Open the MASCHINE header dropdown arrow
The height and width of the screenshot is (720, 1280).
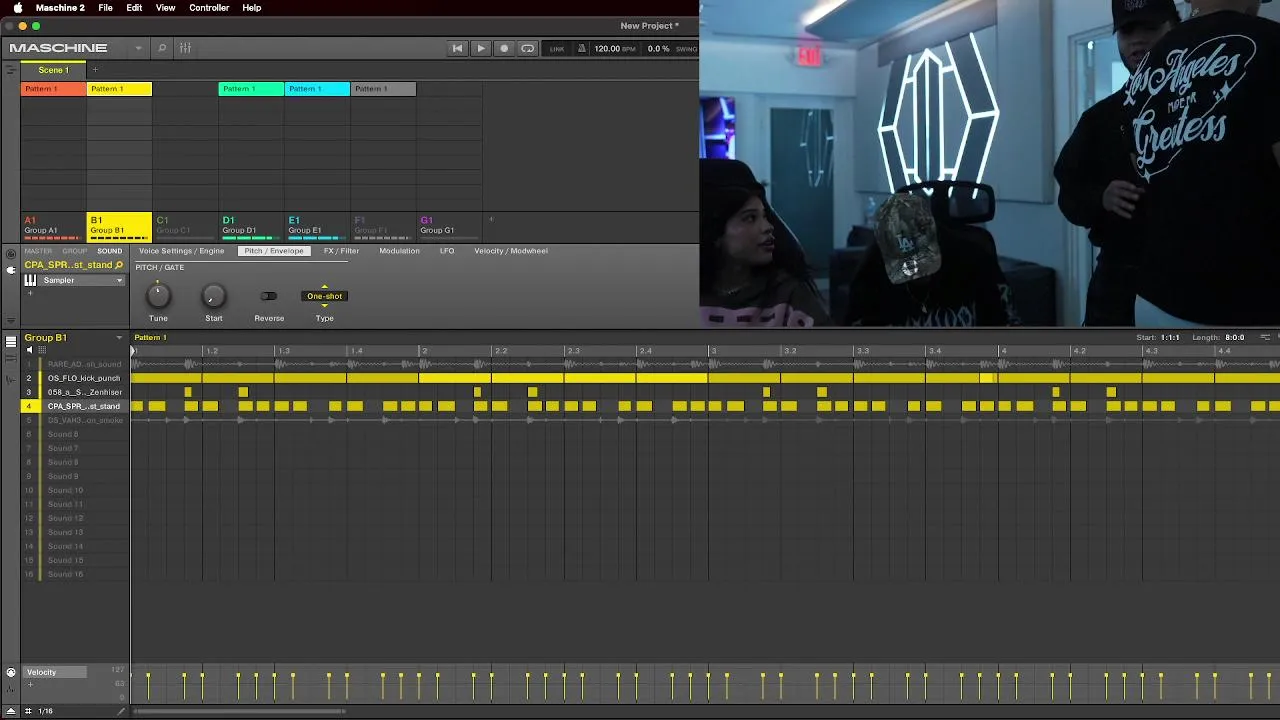point(138,48)
